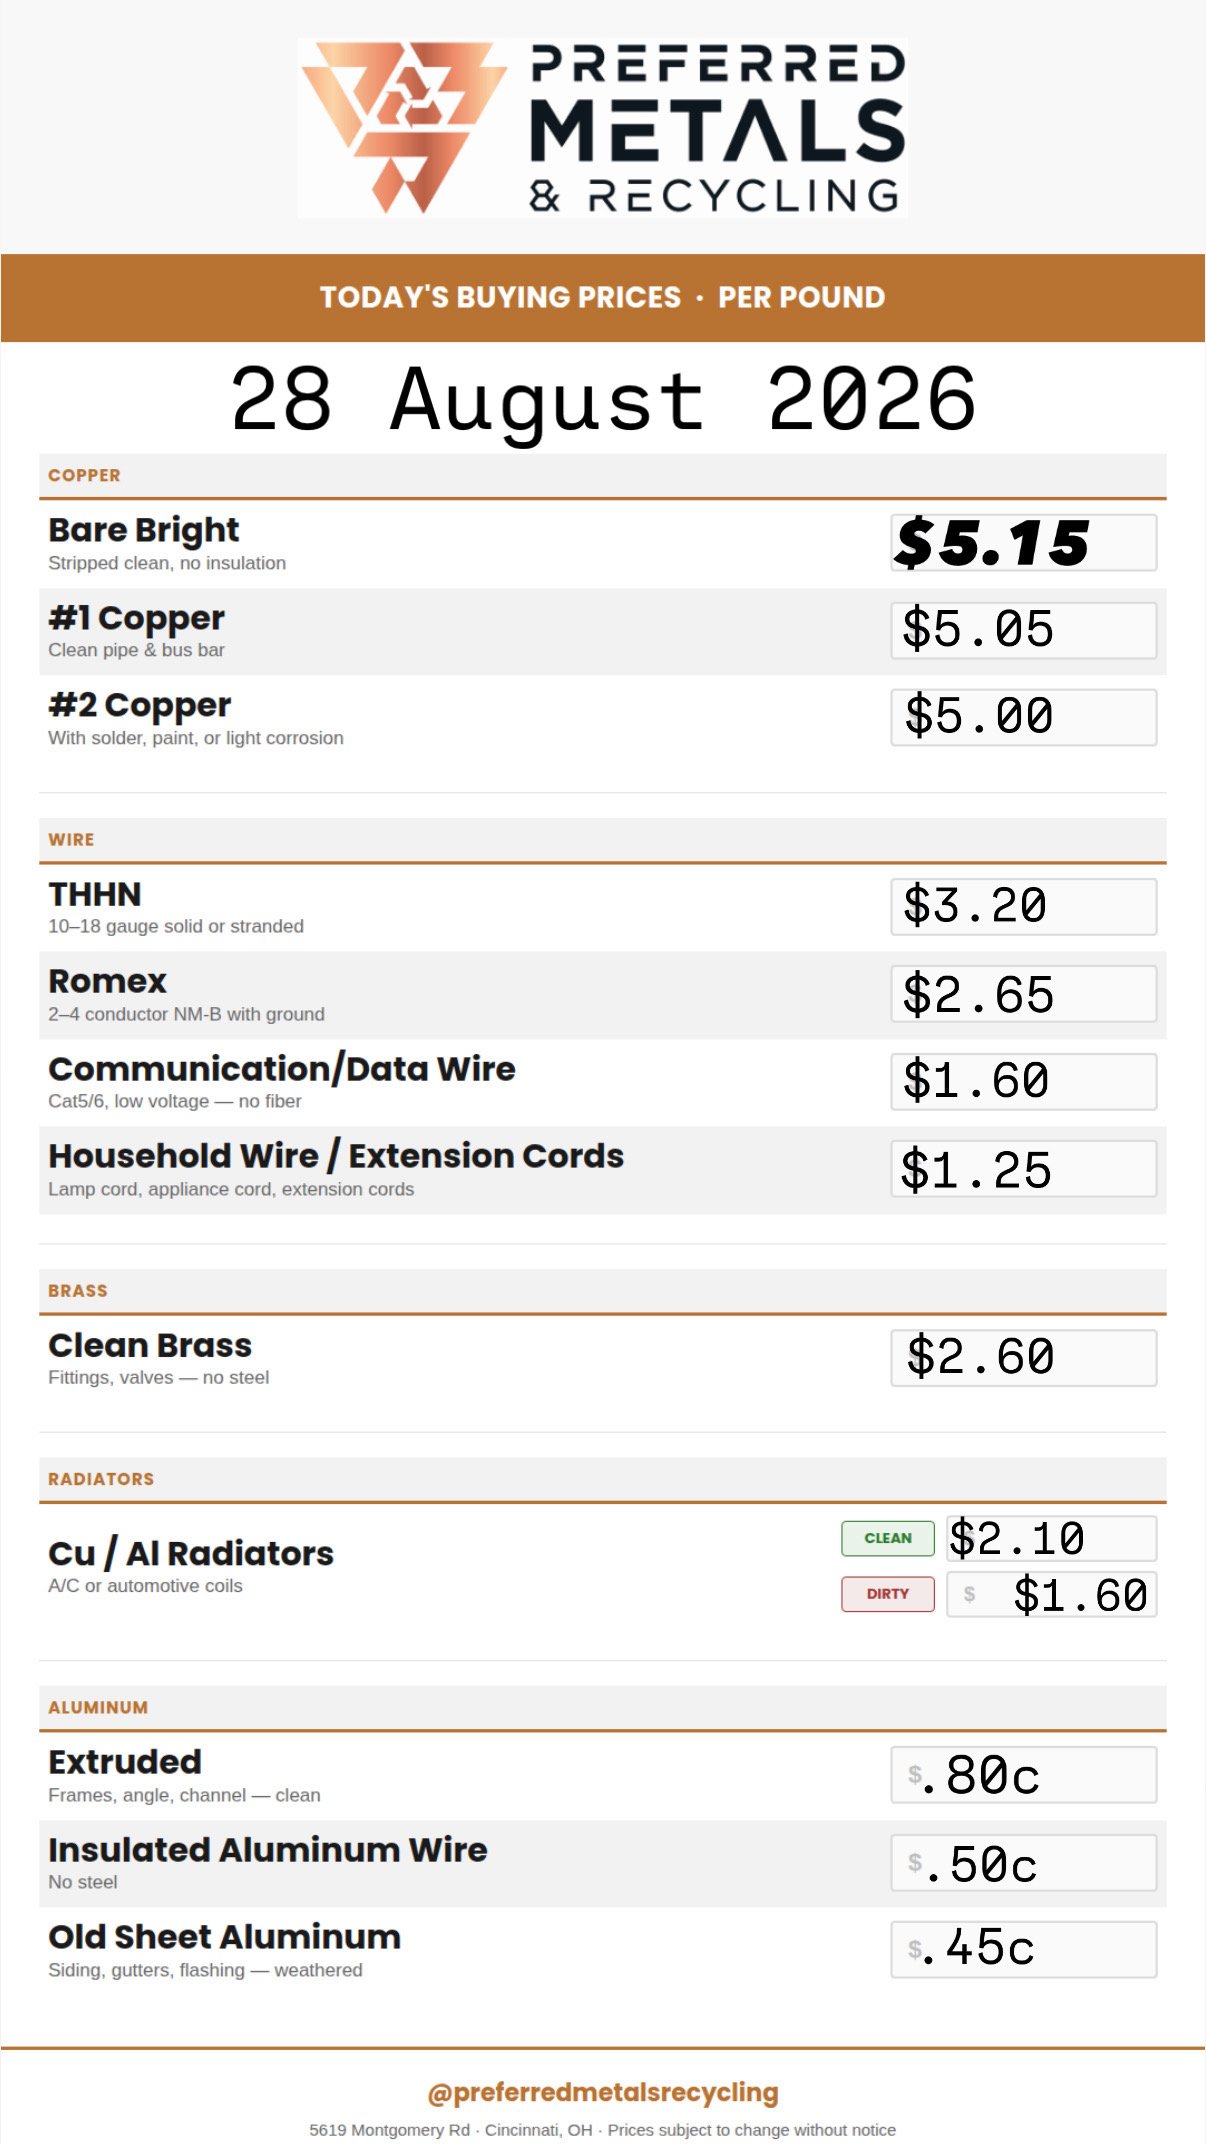Click the #2 Copper price field
The height and width of the screenshot is (2144, 1206).
pyautogui.click(x=1024, y=717)
